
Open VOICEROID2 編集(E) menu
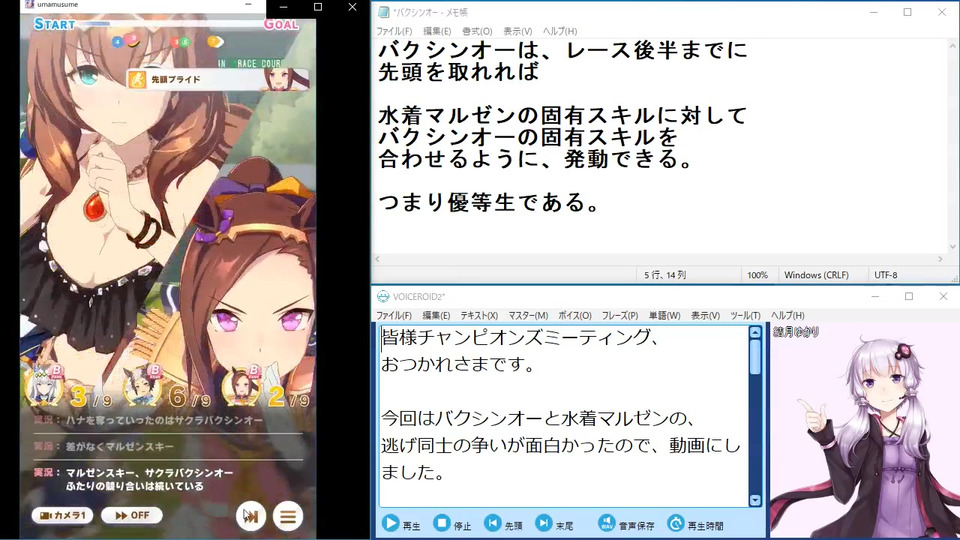tap(436, 315)
